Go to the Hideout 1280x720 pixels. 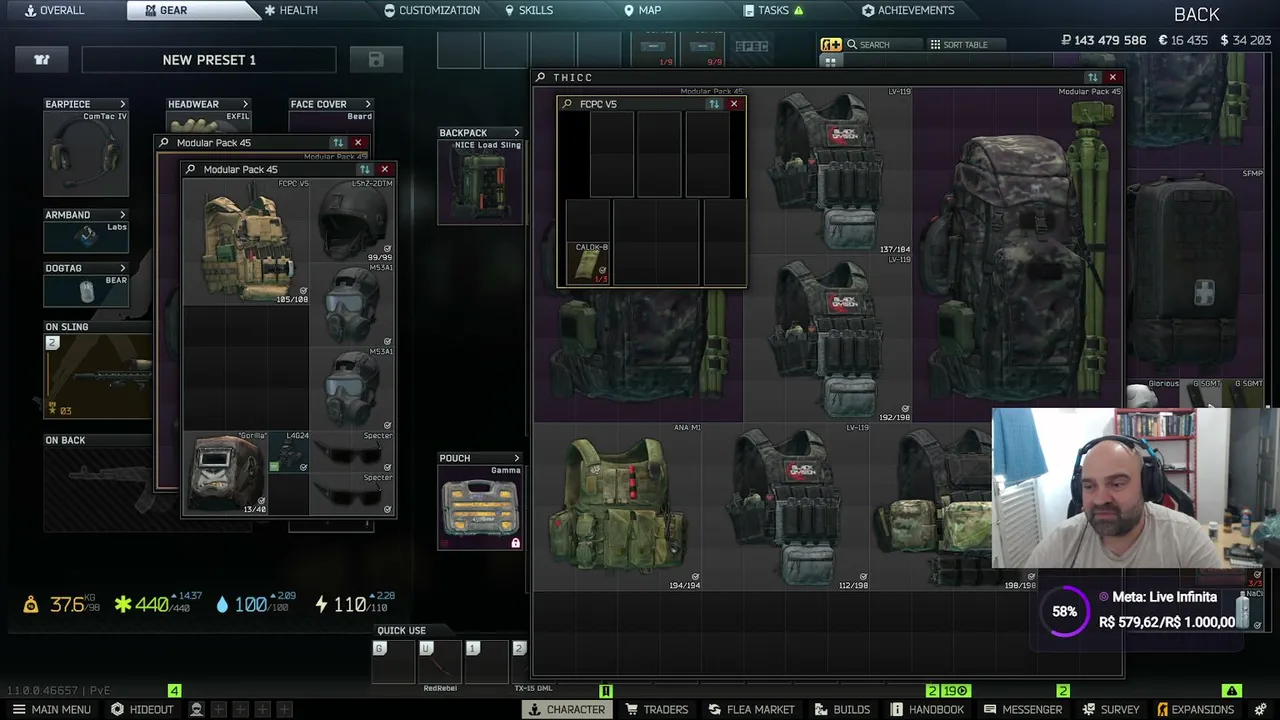142,709
